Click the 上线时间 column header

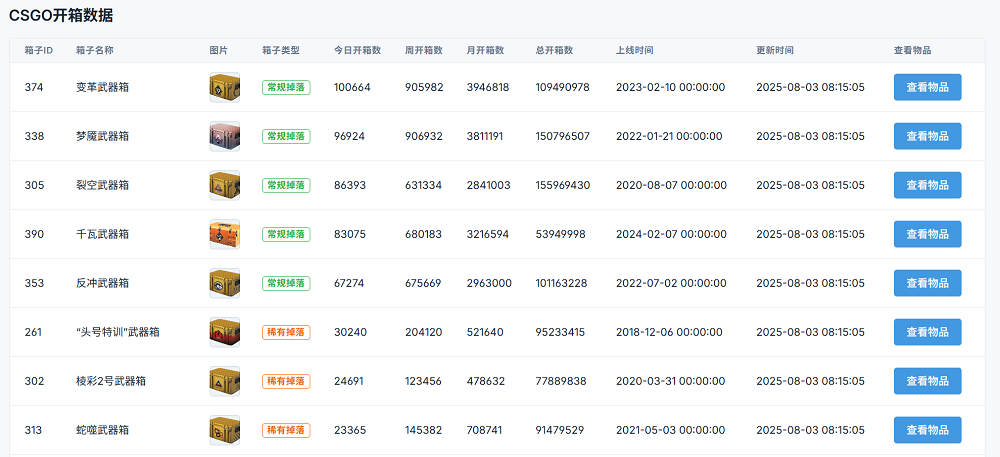point(635,50)
